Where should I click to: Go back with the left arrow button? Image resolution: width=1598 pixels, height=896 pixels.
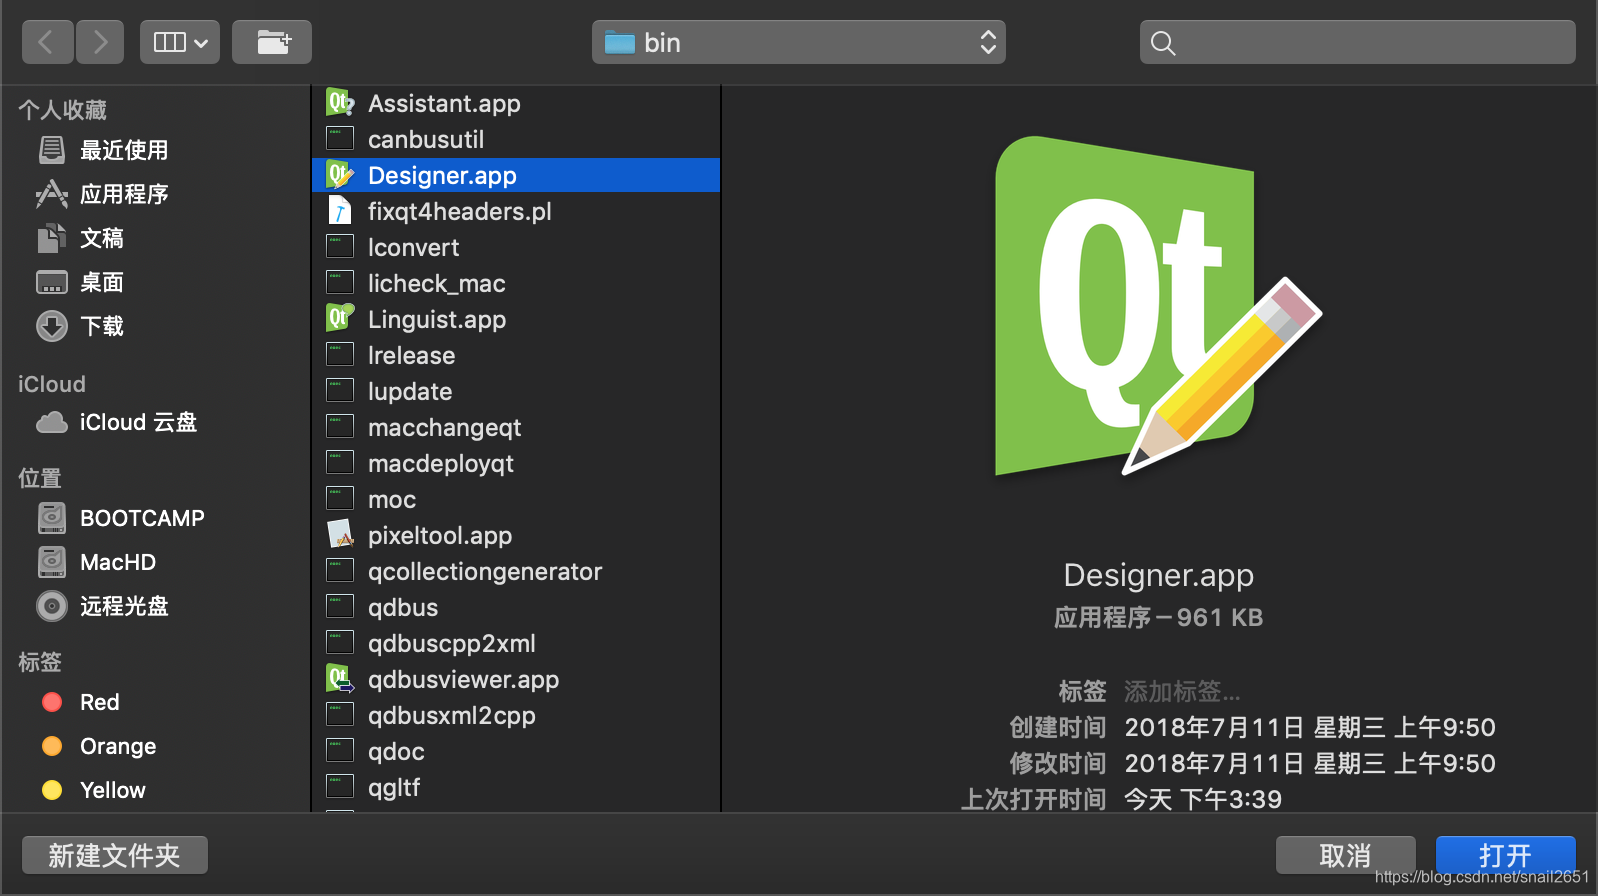coord(47,42)
